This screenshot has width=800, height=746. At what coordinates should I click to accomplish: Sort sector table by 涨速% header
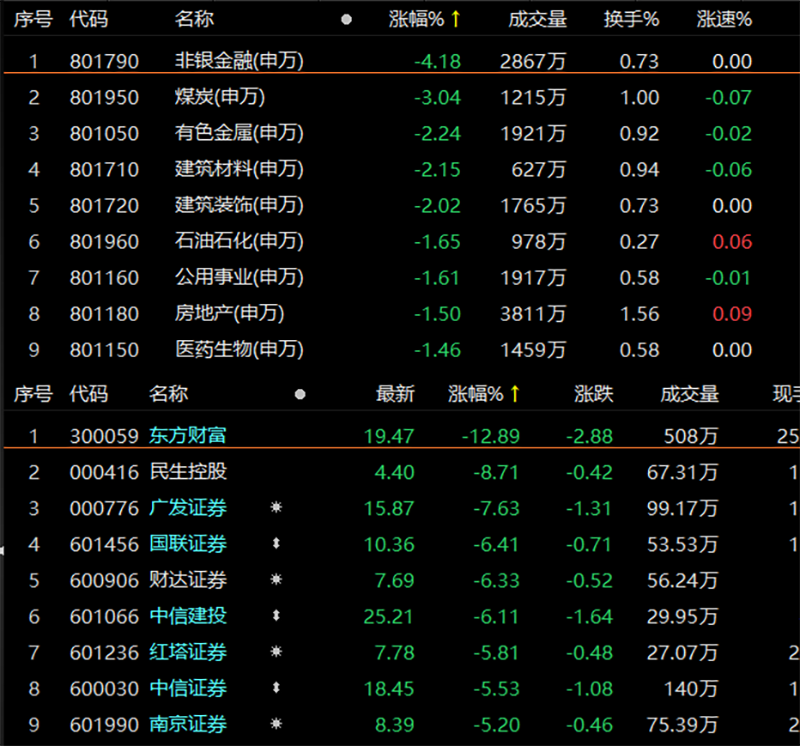pos(724,19)
